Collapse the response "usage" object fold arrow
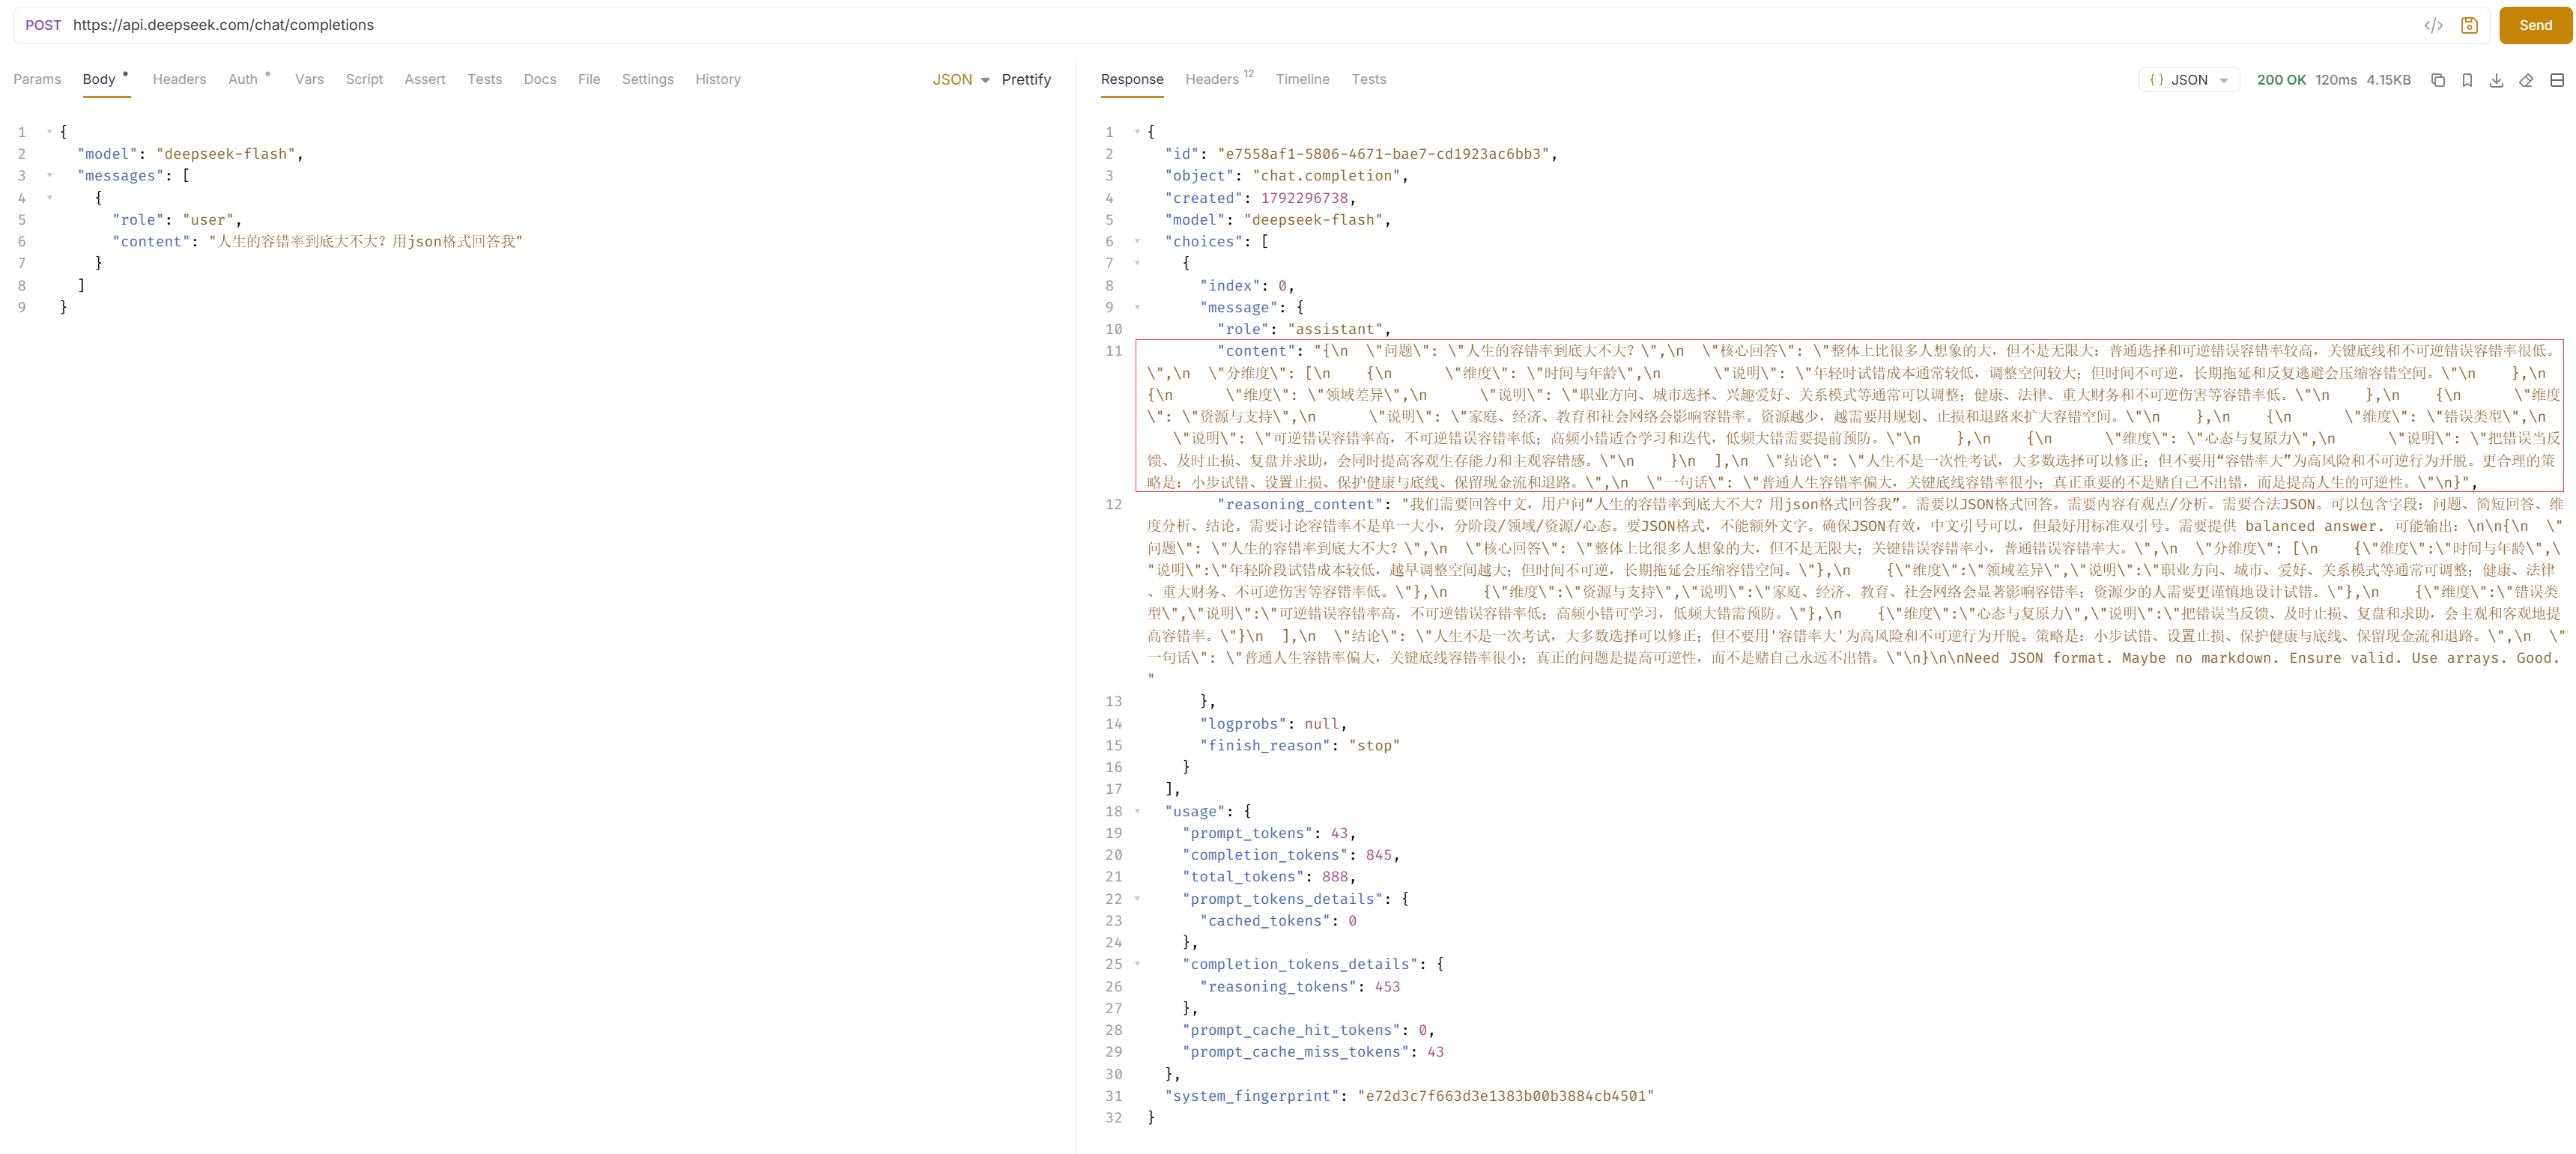 (1137, 811)
